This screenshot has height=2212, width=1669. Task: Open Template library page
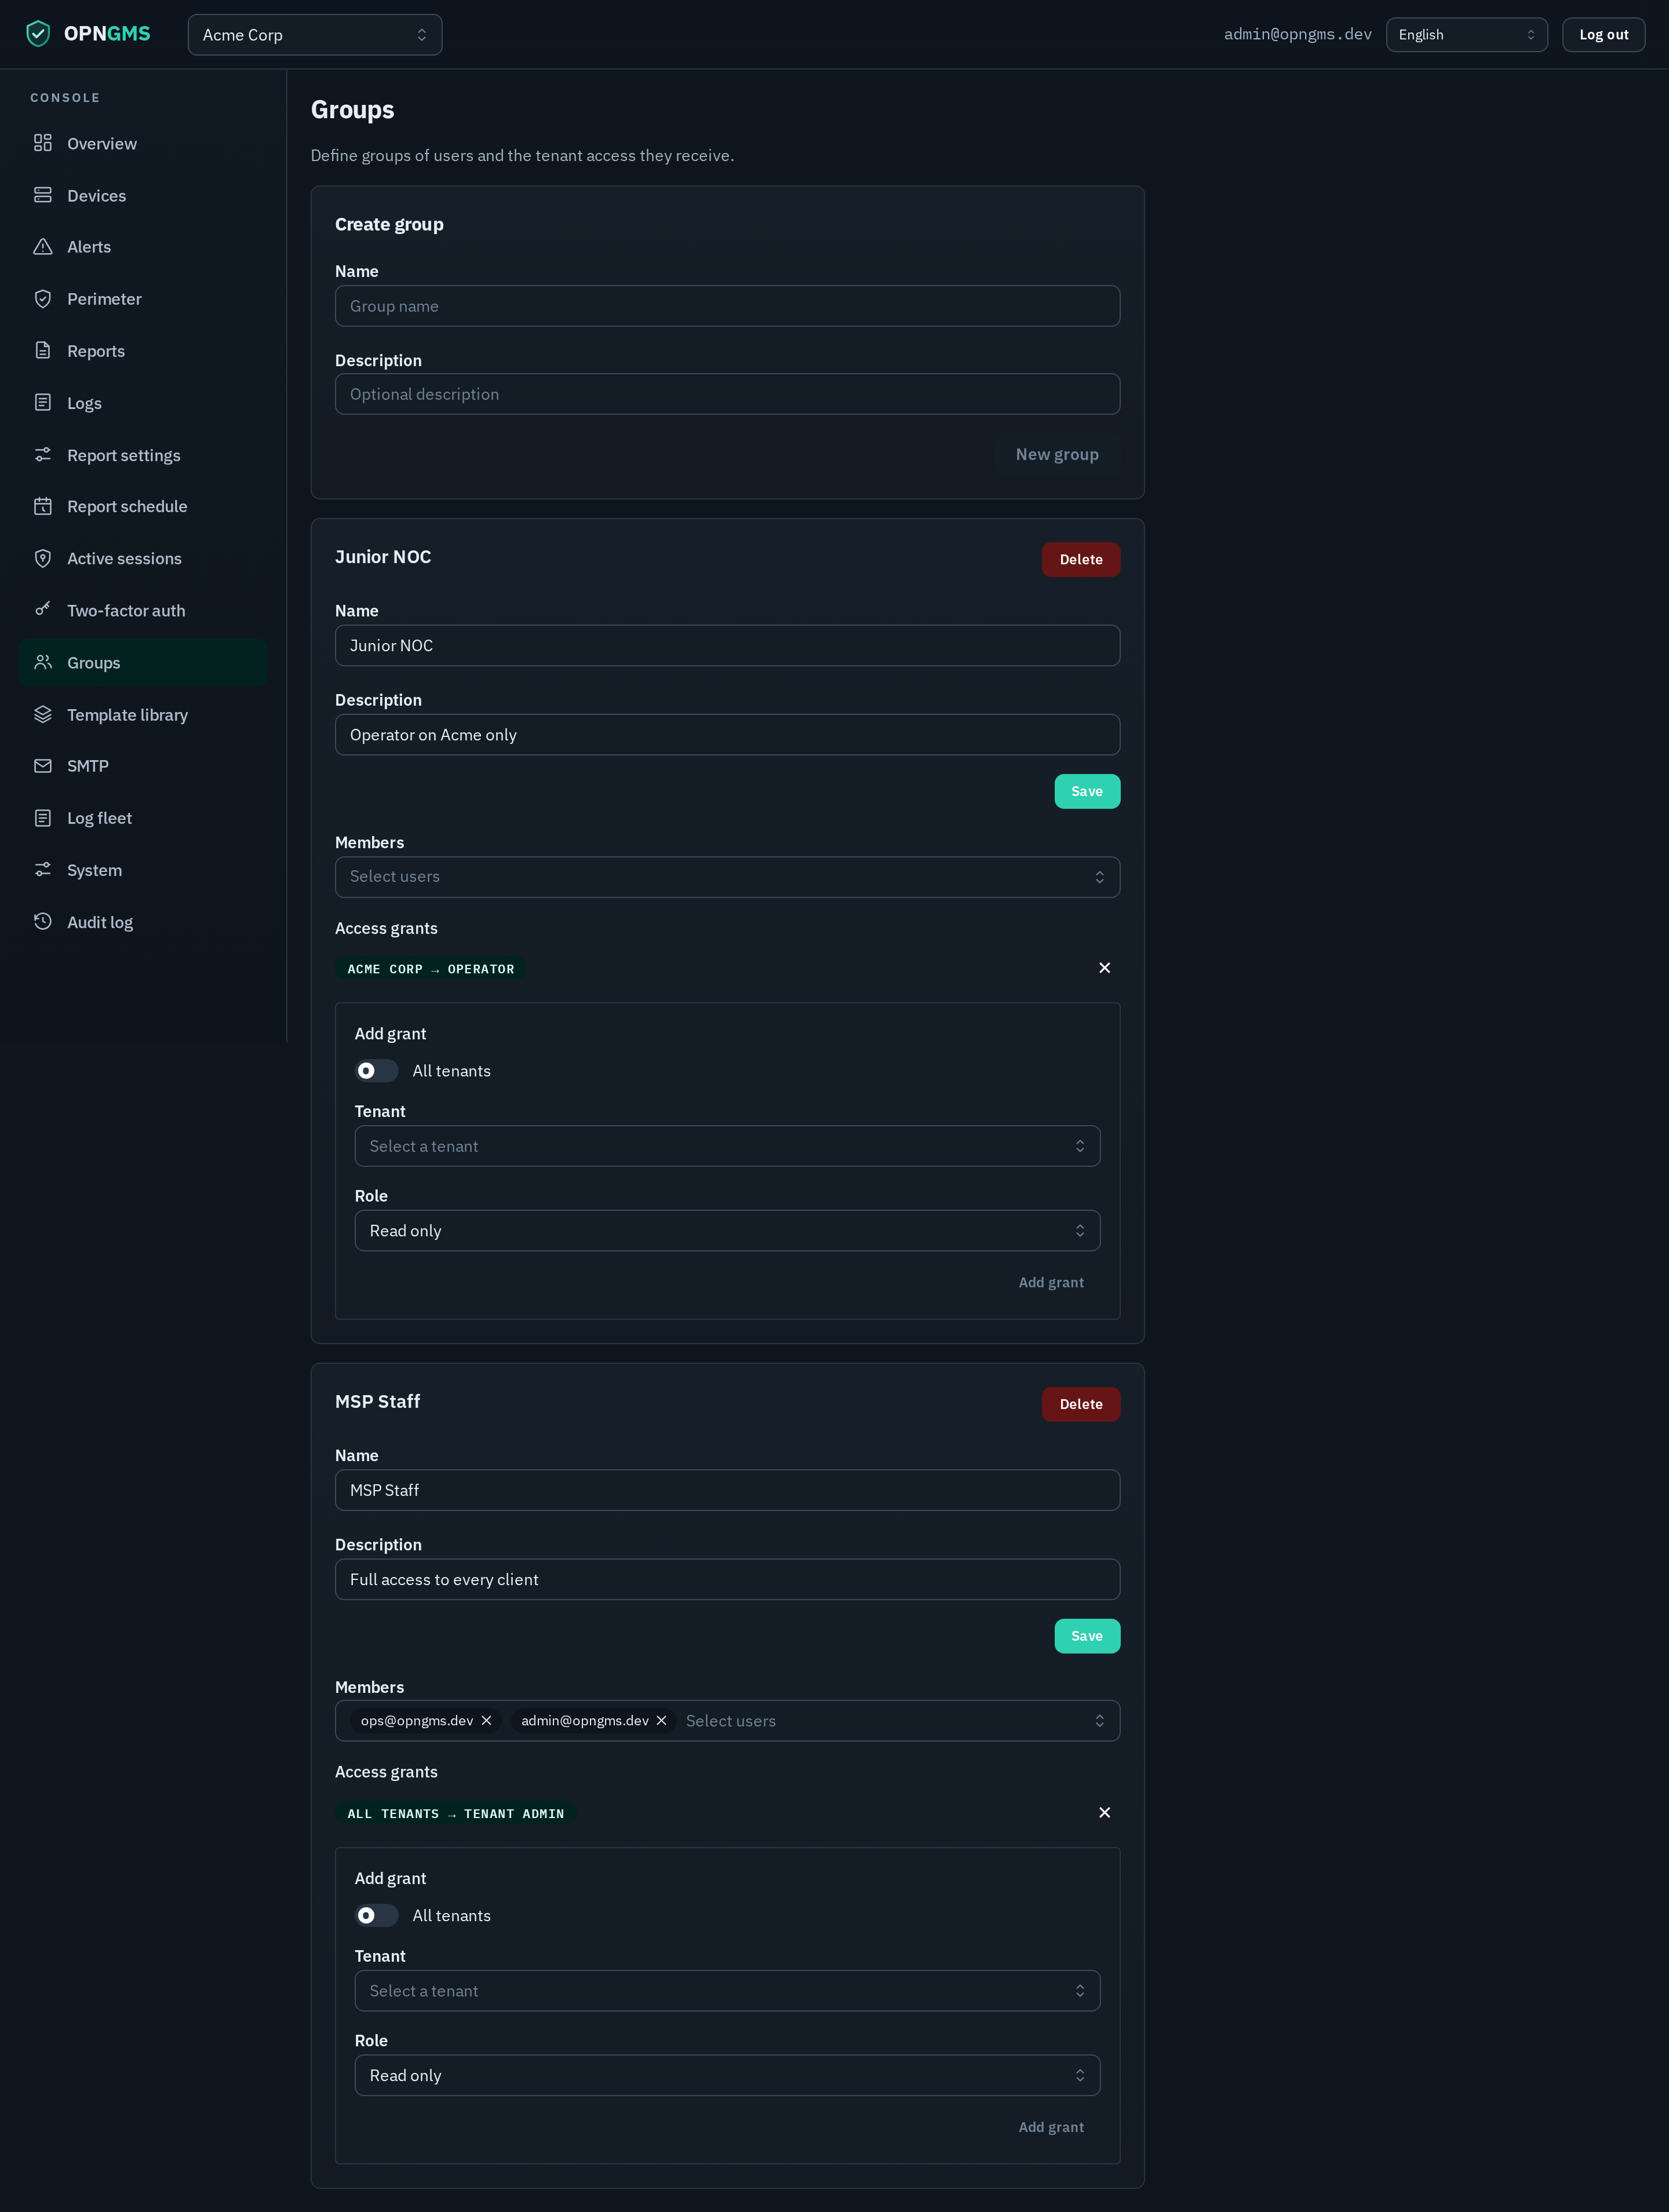click(x=143, y=714)
